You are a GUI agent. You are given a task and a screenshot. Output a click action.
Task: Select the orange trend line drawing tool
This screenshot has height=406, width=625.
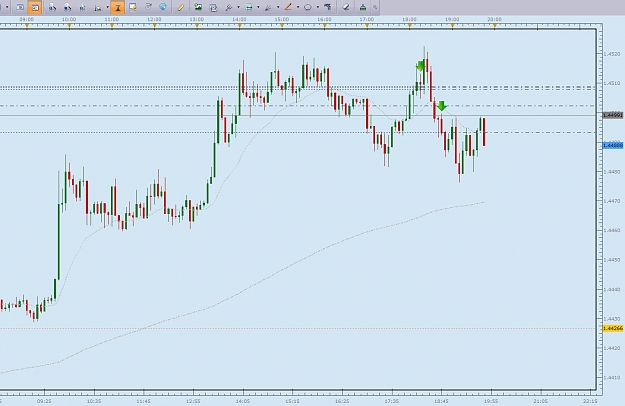(288, 7)
